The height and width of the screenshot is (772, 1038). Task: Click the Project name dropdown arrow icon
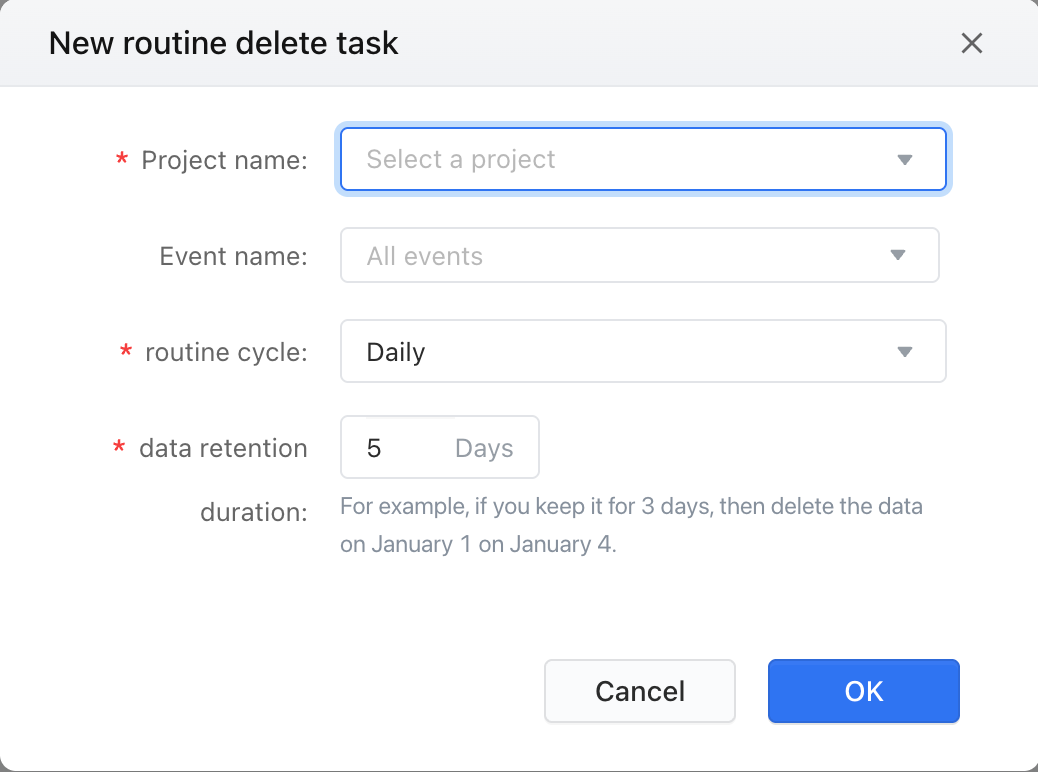point(904,160)
